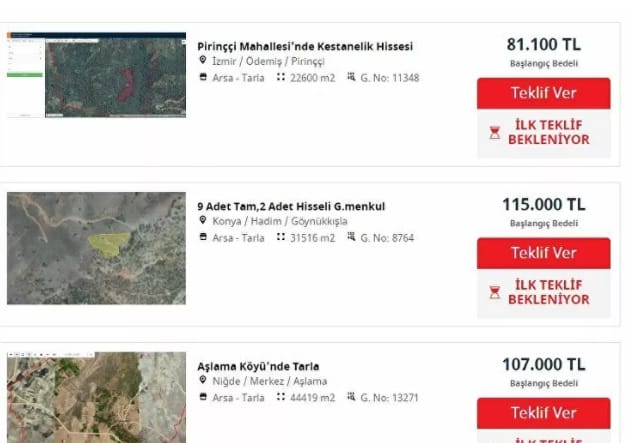
Task: Click listing number icon beside G. No: 11348
Action: click(x=351, y=77)
